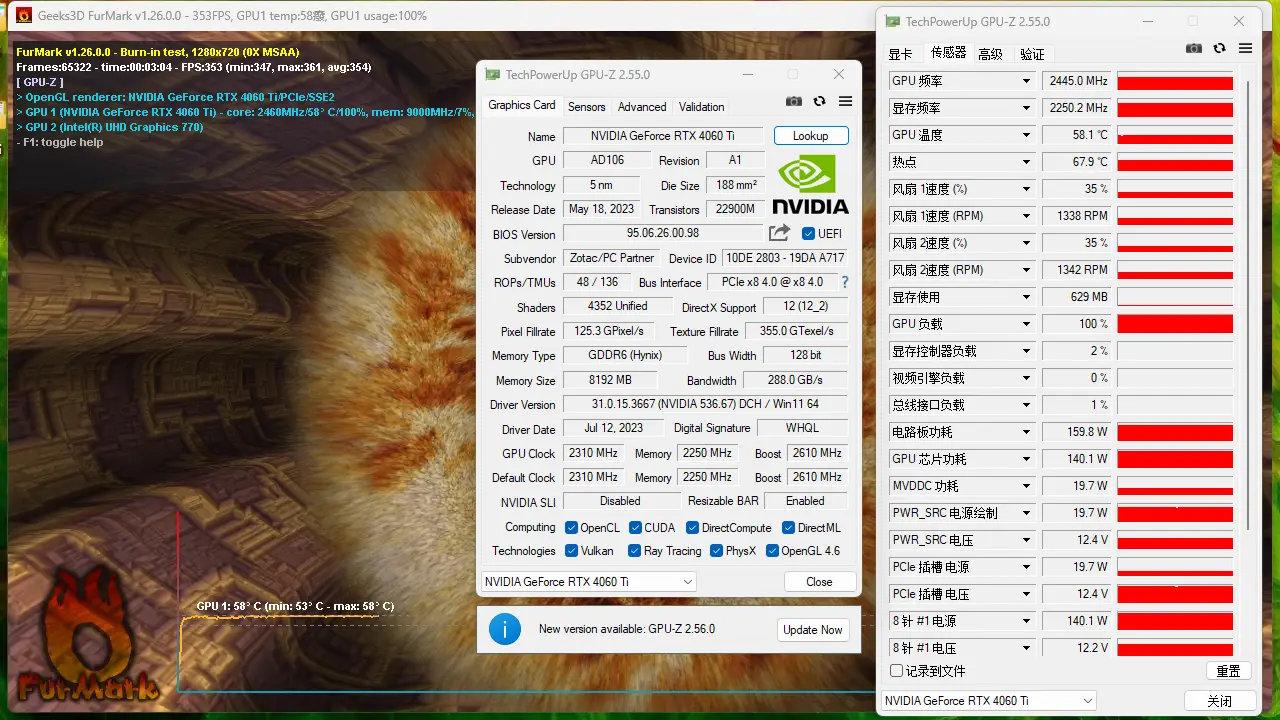Switch to the 高级 tab in the sensor window
This screenshot has width=1280, height=720.
tap(990, 54)
